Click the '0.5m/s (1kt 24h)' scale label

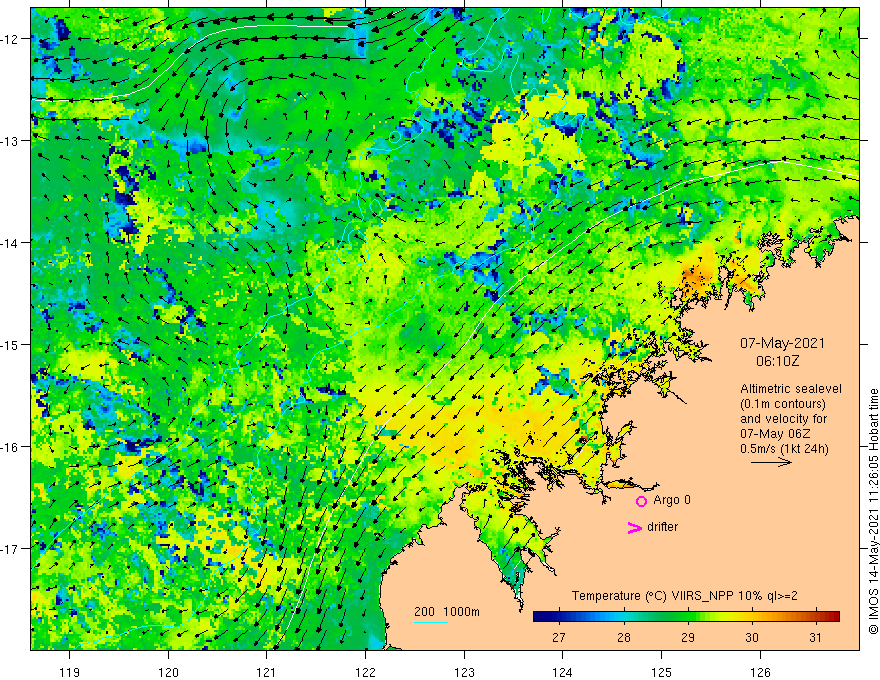click(x=784, y=449)
